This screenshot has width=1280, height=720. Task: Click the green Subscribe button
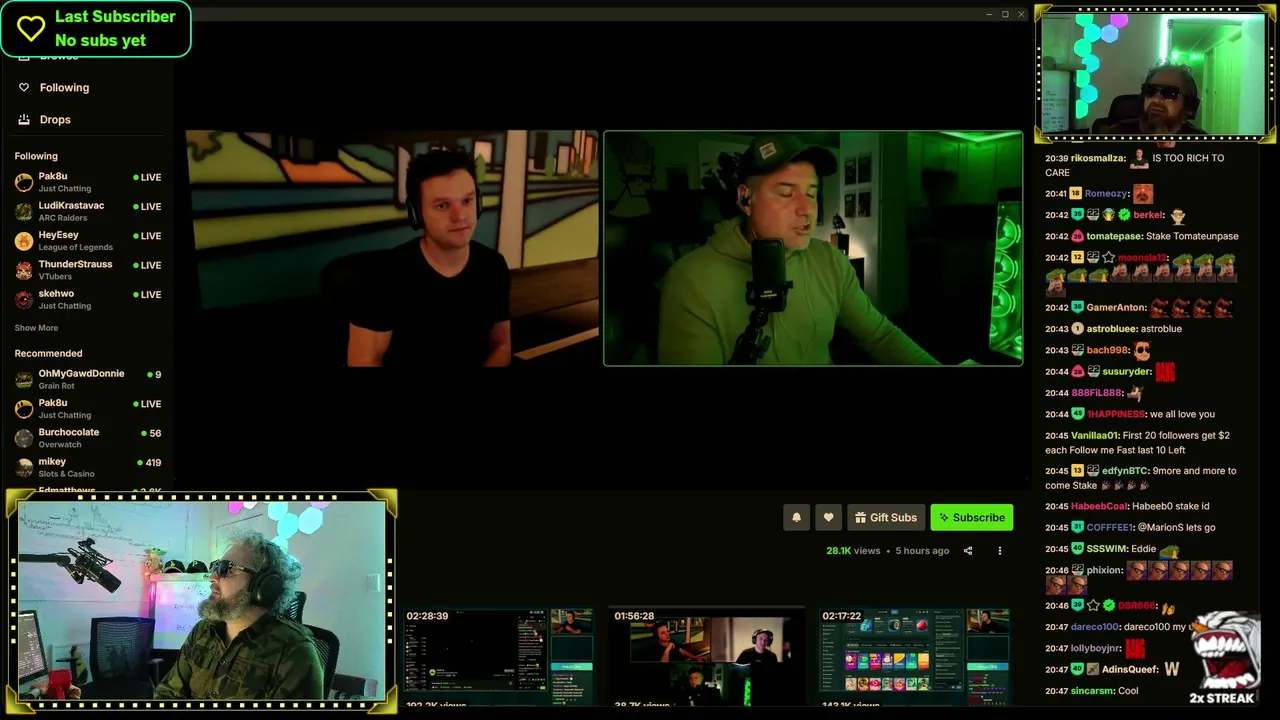[972, 517]
